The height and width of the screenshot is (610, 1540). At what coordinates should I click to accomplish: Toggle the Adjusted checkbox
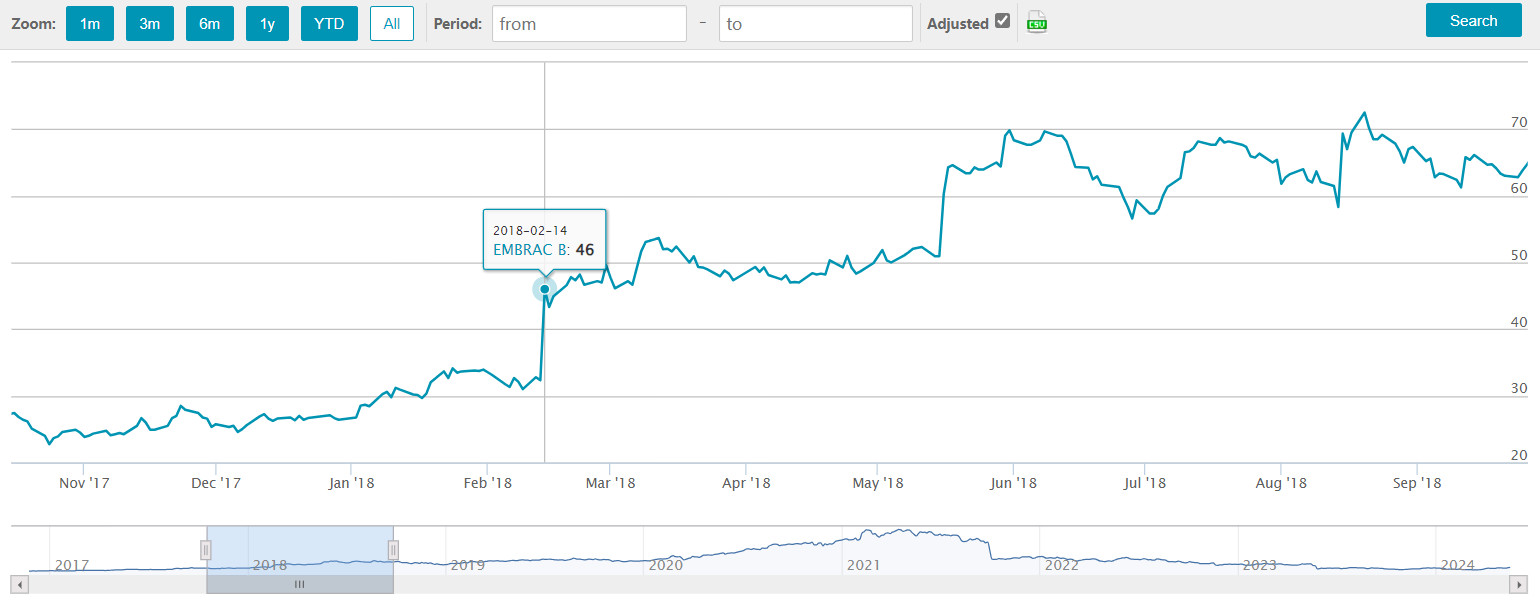click(1003, 22)
